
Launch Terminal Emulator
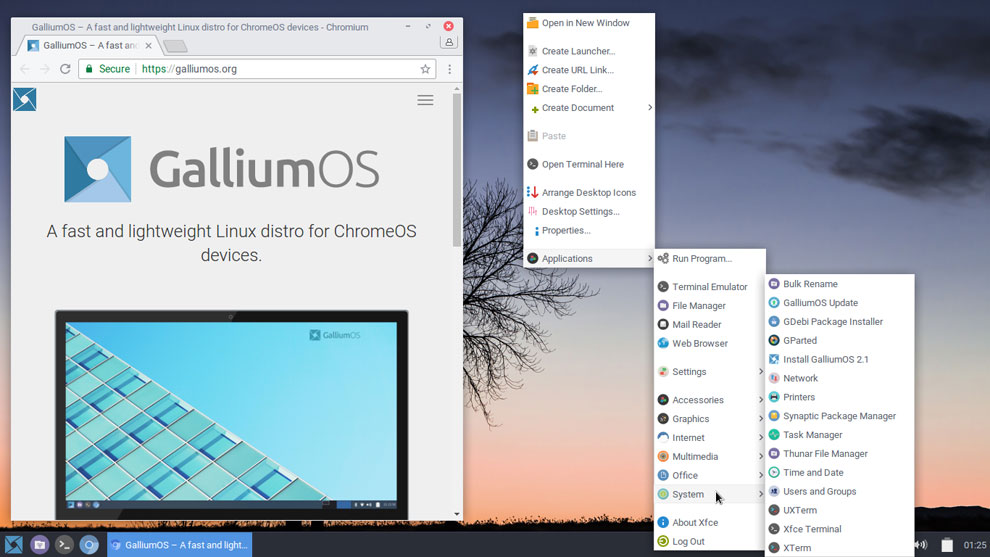pos(710,287)
